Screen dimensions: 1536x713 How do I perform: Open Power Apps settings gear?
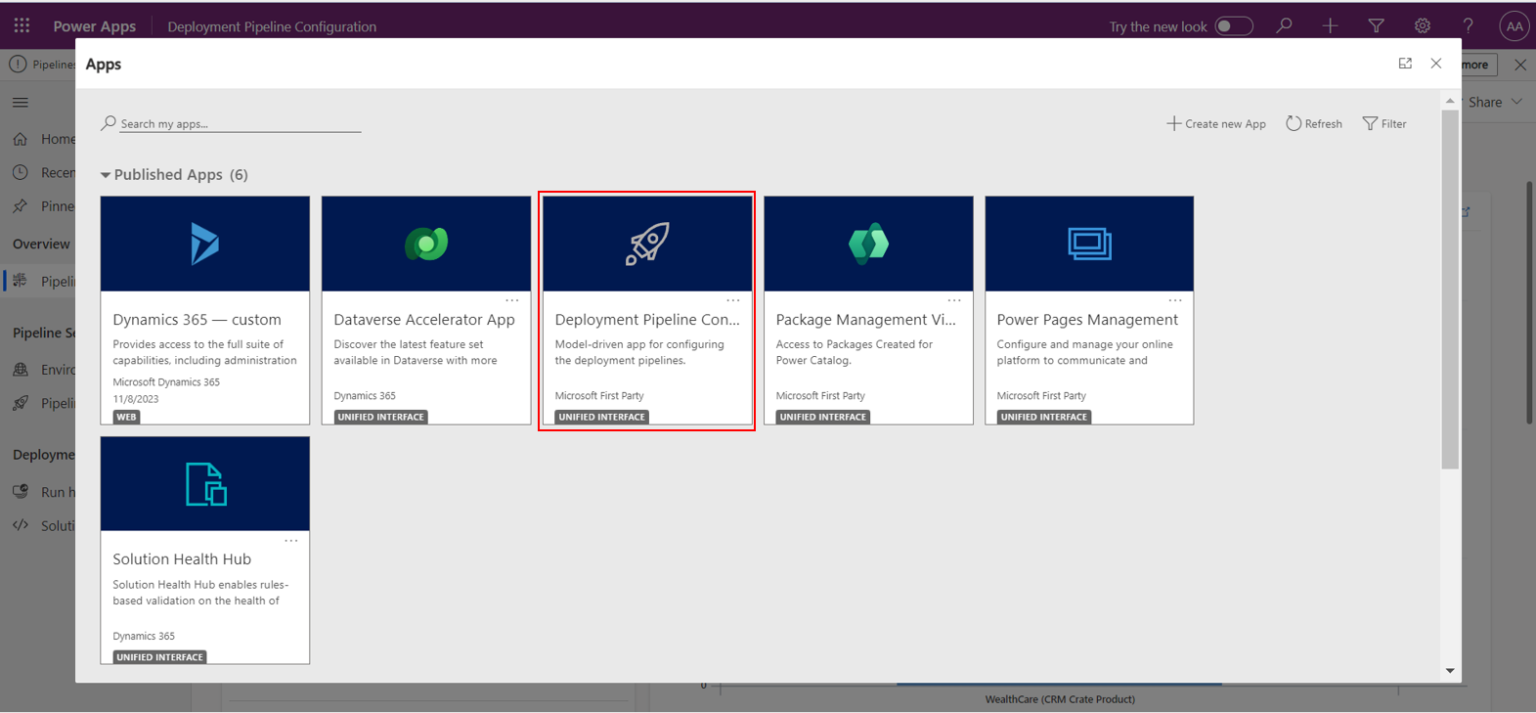[1422, 25]
